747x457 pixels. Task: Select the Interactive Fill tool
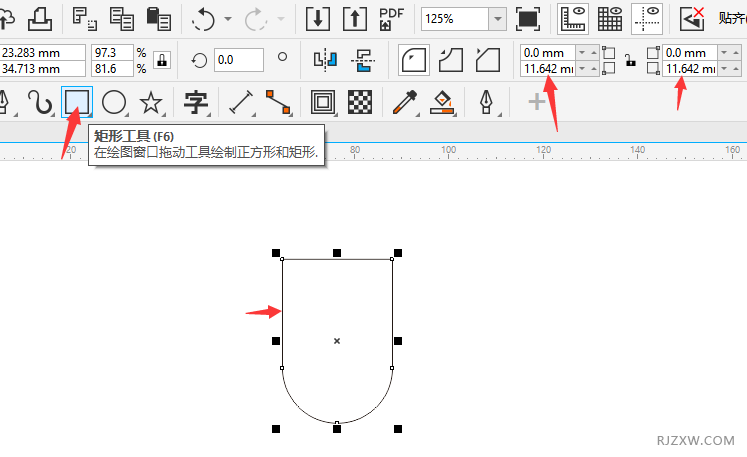click(442, 102)
